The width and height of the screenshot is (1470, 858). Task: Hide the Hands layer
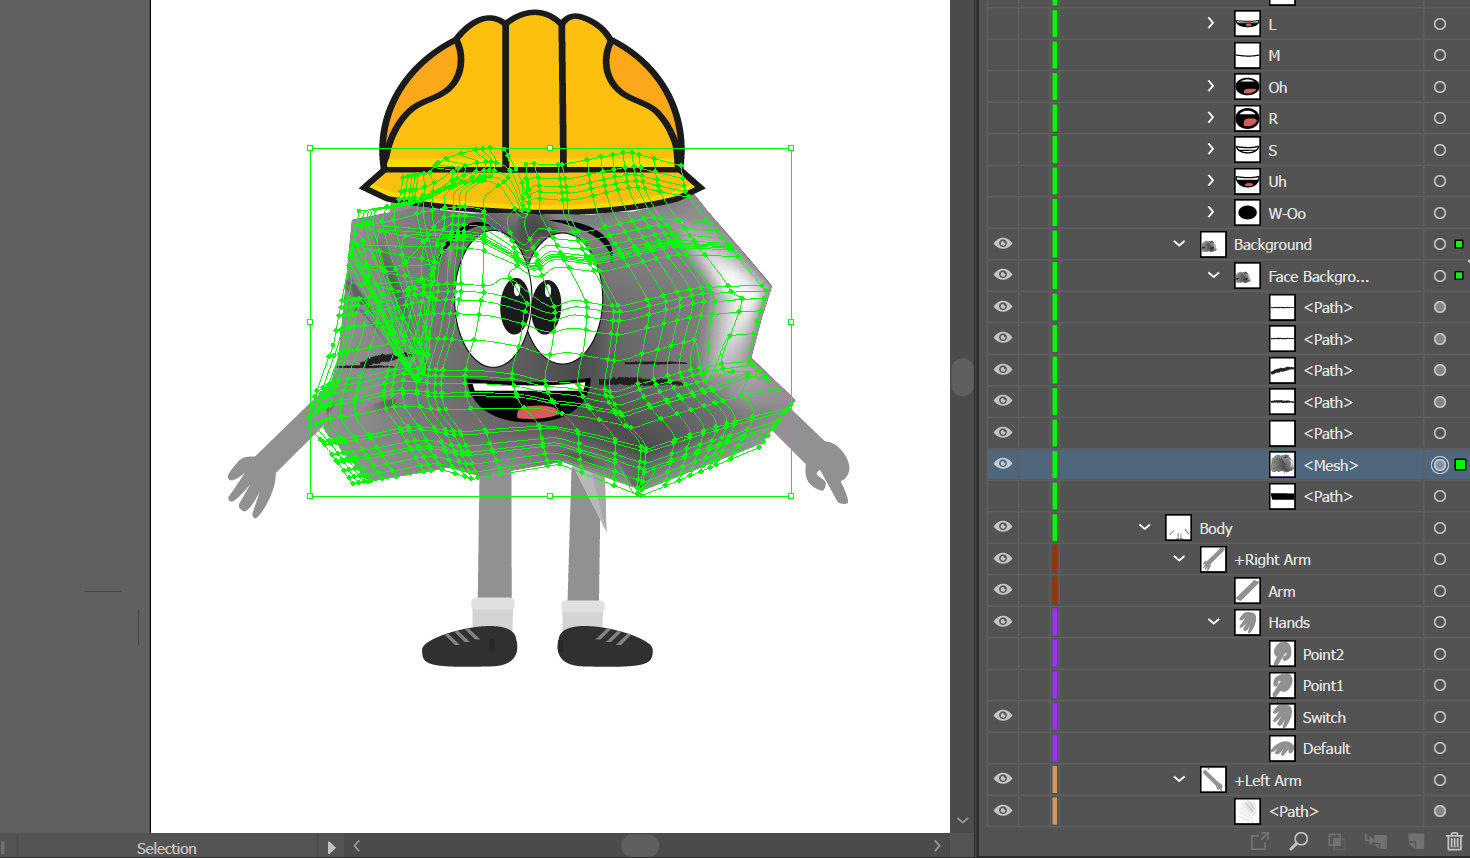click(1003, 622)
